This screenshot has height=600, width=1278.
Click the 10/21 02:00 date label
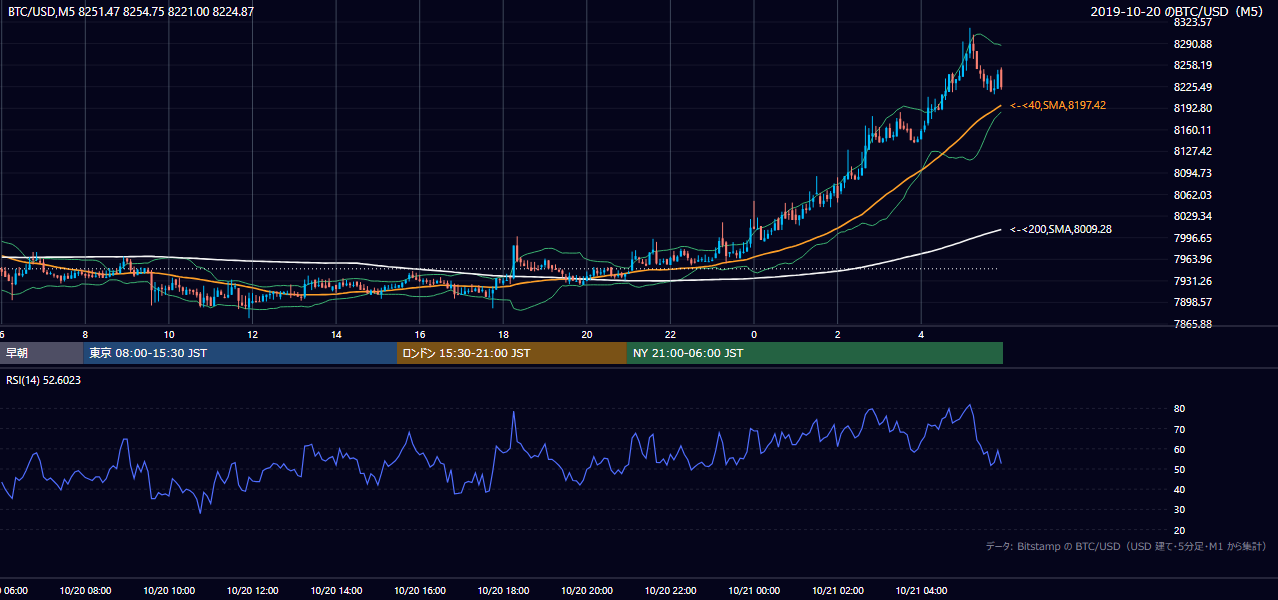pyautogui.click(x=837, y=591)
